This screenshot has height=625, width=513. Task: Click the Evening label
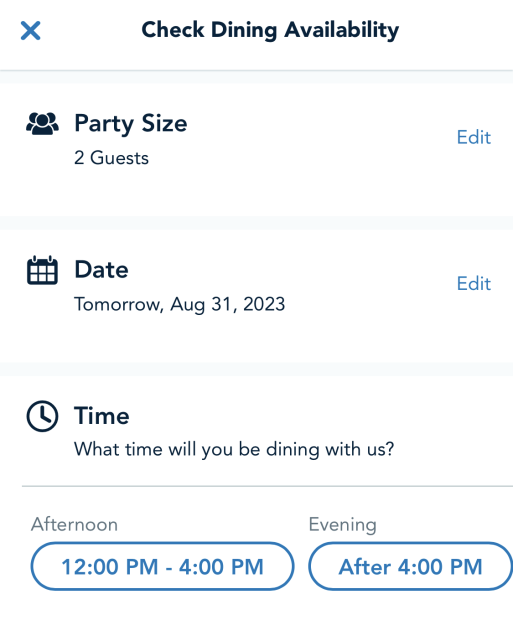342,525
